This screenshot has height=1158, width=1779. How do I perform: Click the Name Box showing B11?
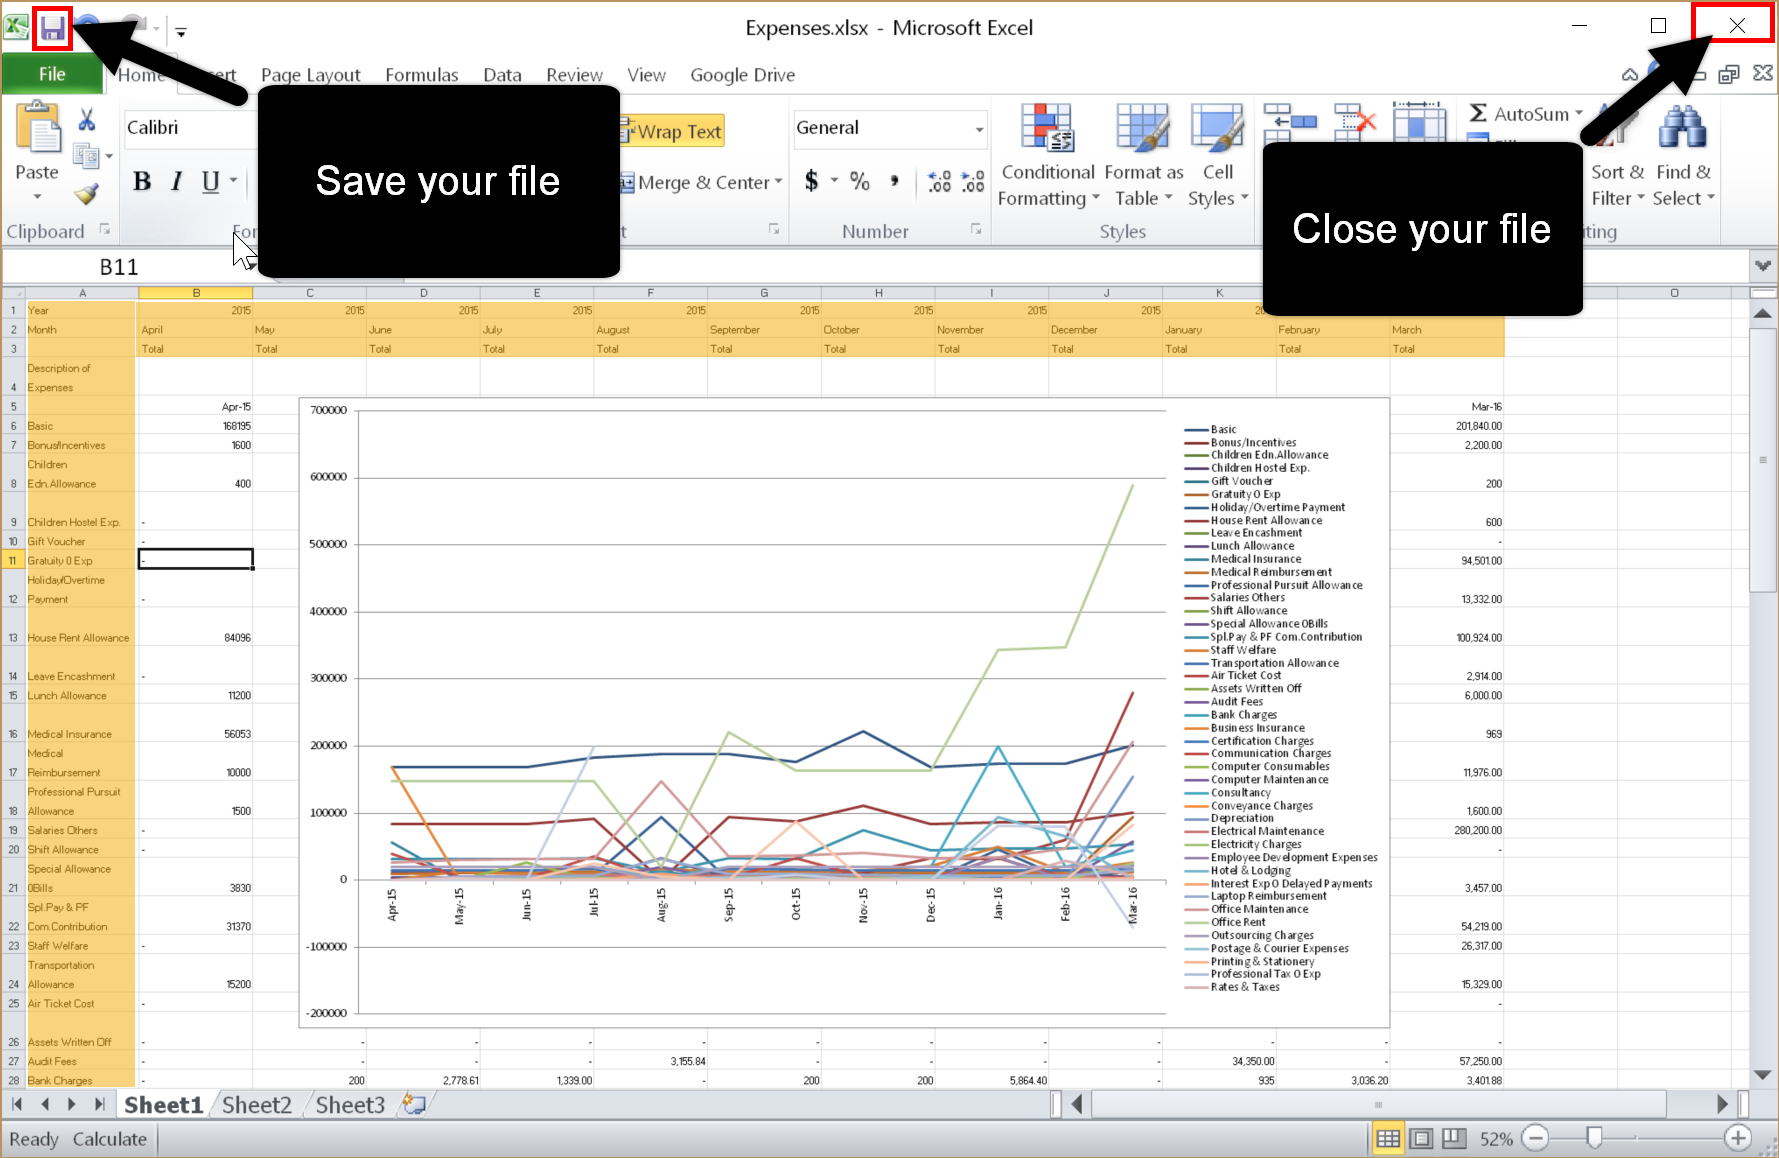(119, 267)
